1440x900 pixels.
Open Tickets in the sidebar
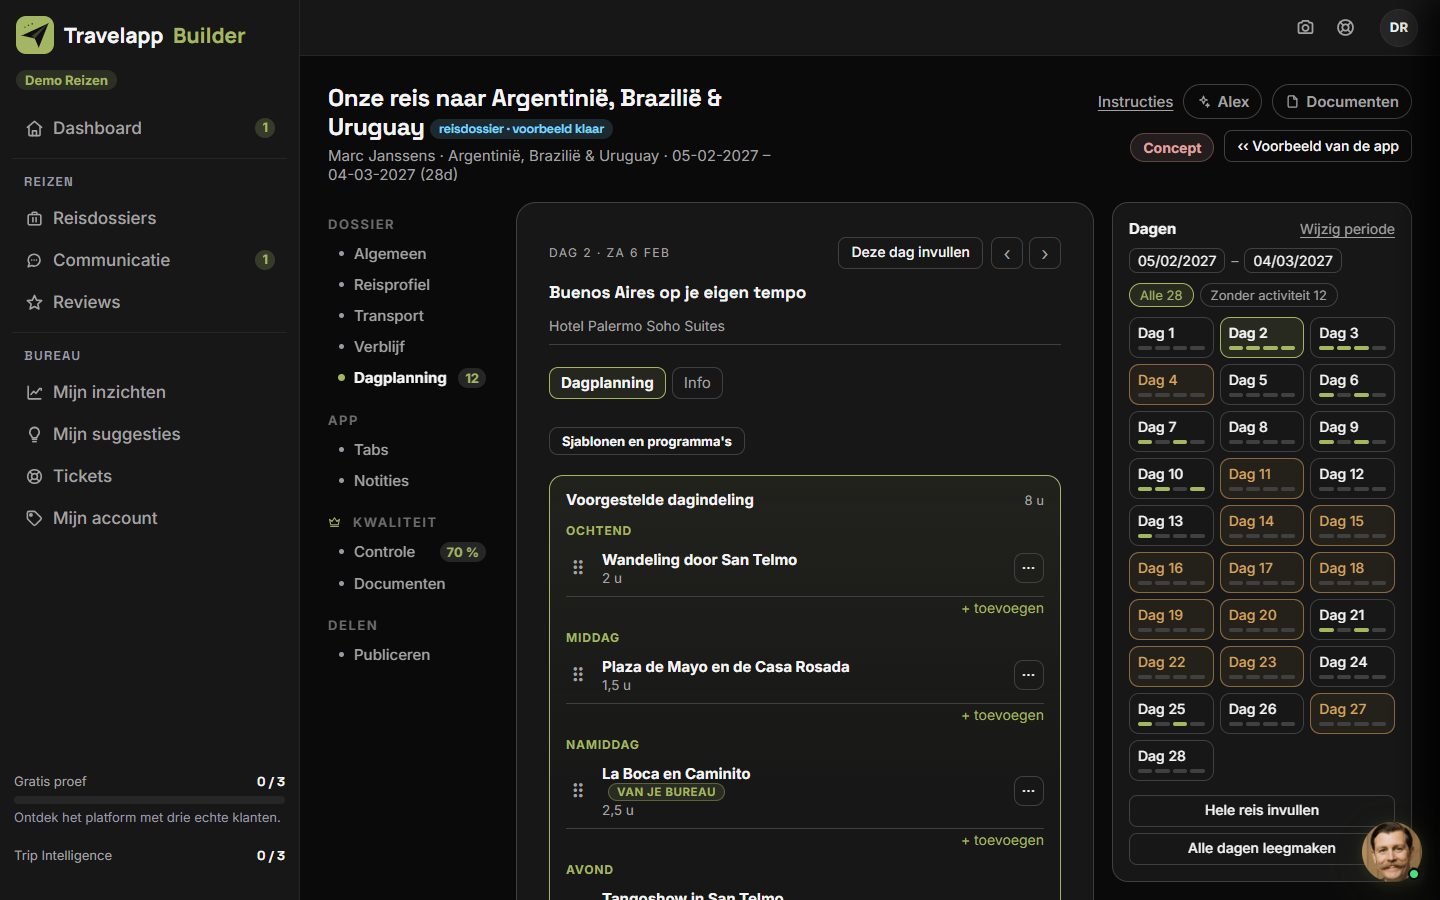tap(149, 476)
